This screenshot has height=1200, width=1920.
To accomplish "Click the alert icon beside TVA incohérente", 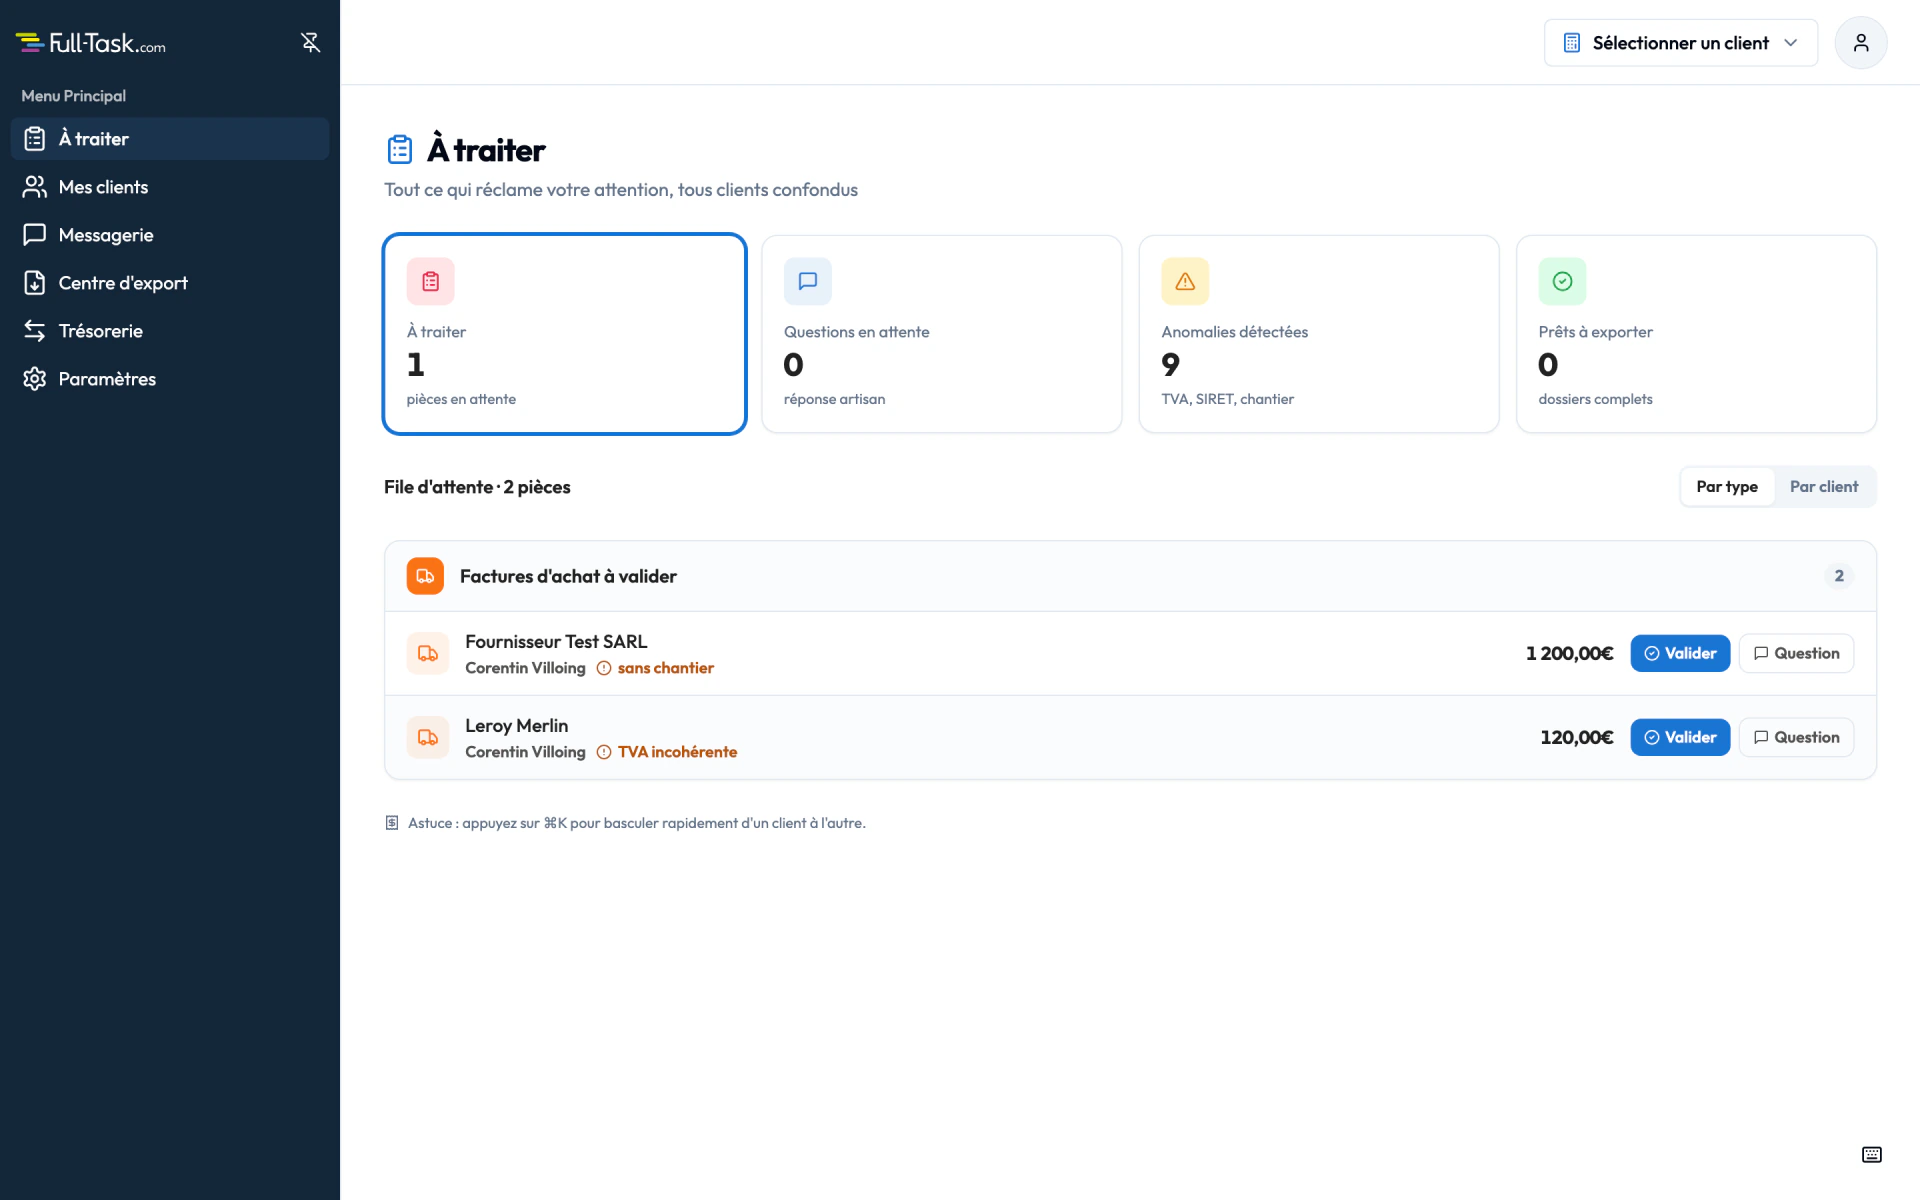I will 604,752.
